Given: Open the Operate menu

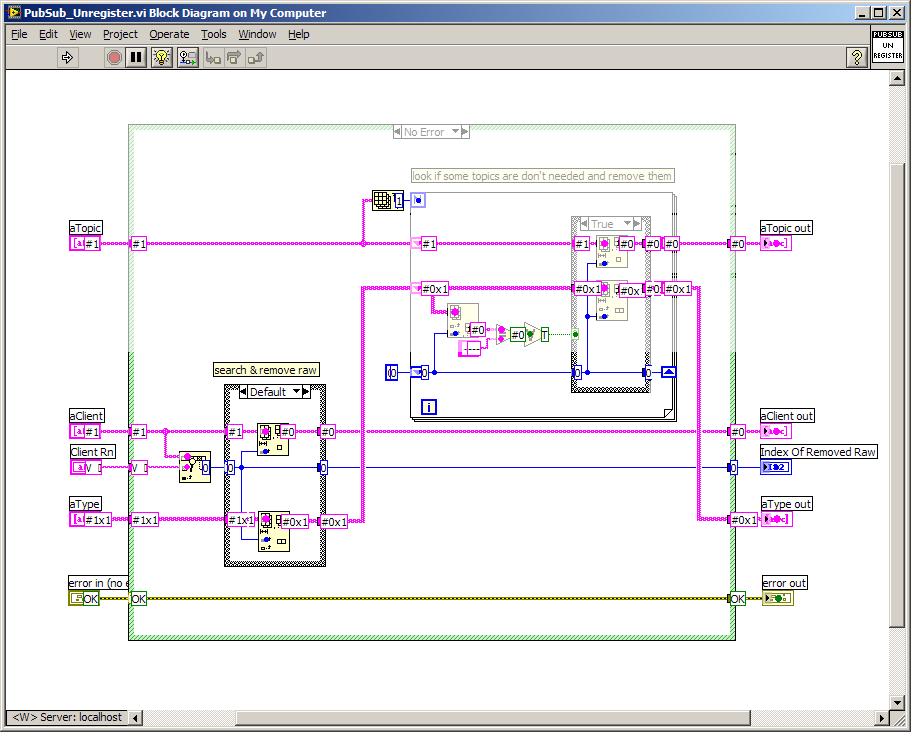Looking at the screenshot, I should coord(169,34).
